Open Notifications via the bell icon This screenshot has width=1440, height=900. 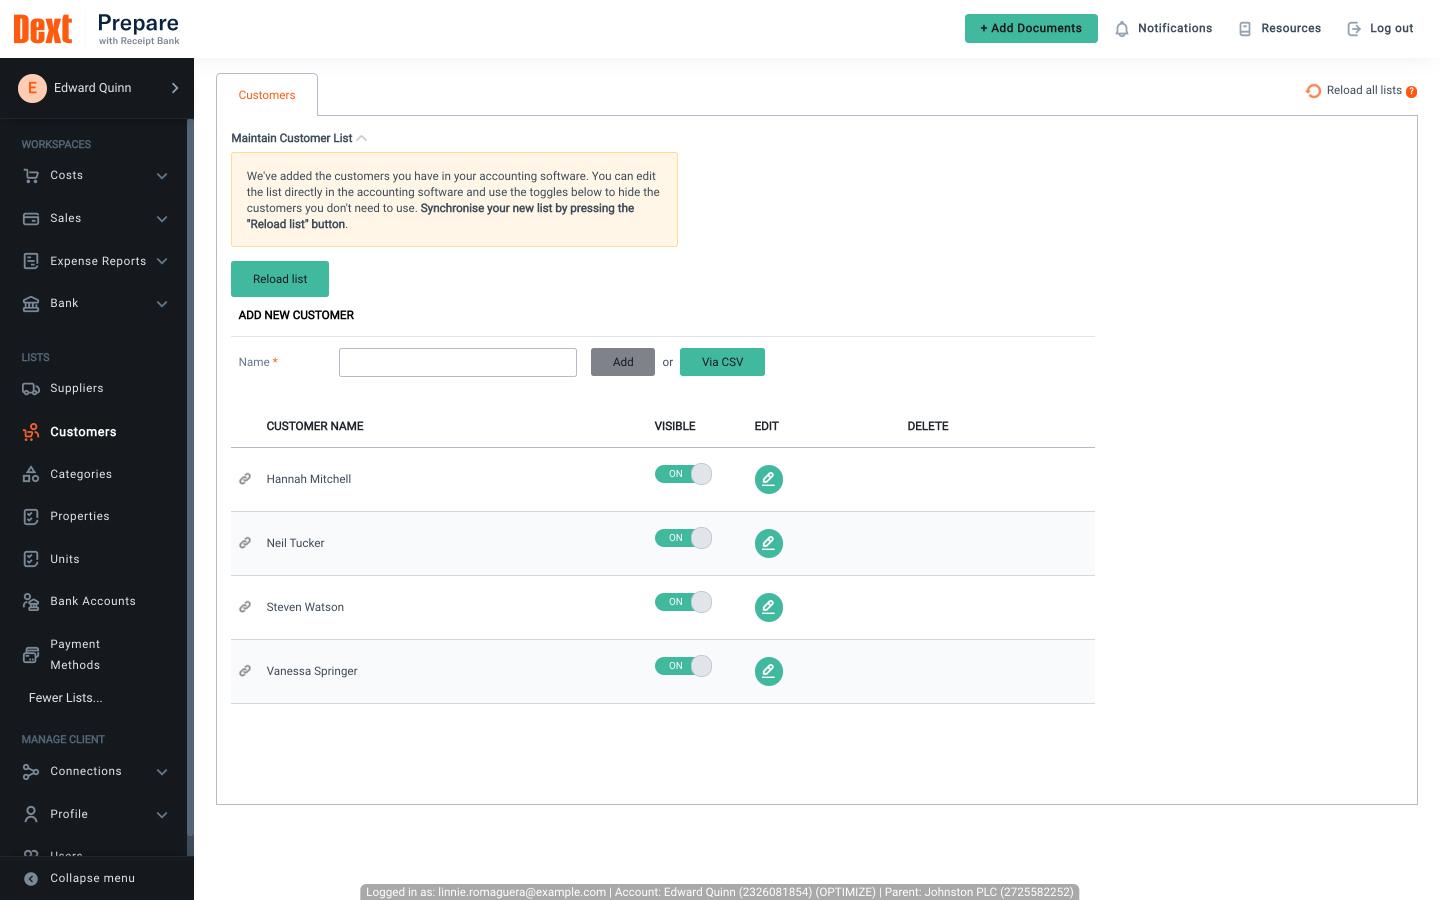1122,29
